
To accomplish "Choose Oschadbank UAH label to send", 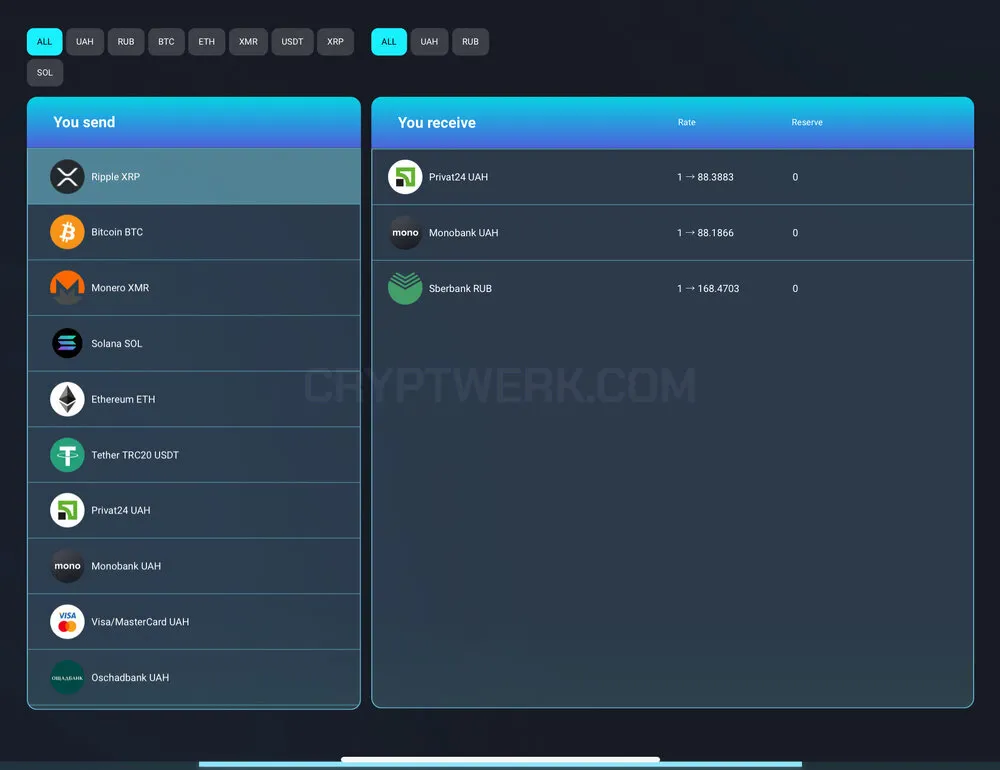I will pos(130,677).
